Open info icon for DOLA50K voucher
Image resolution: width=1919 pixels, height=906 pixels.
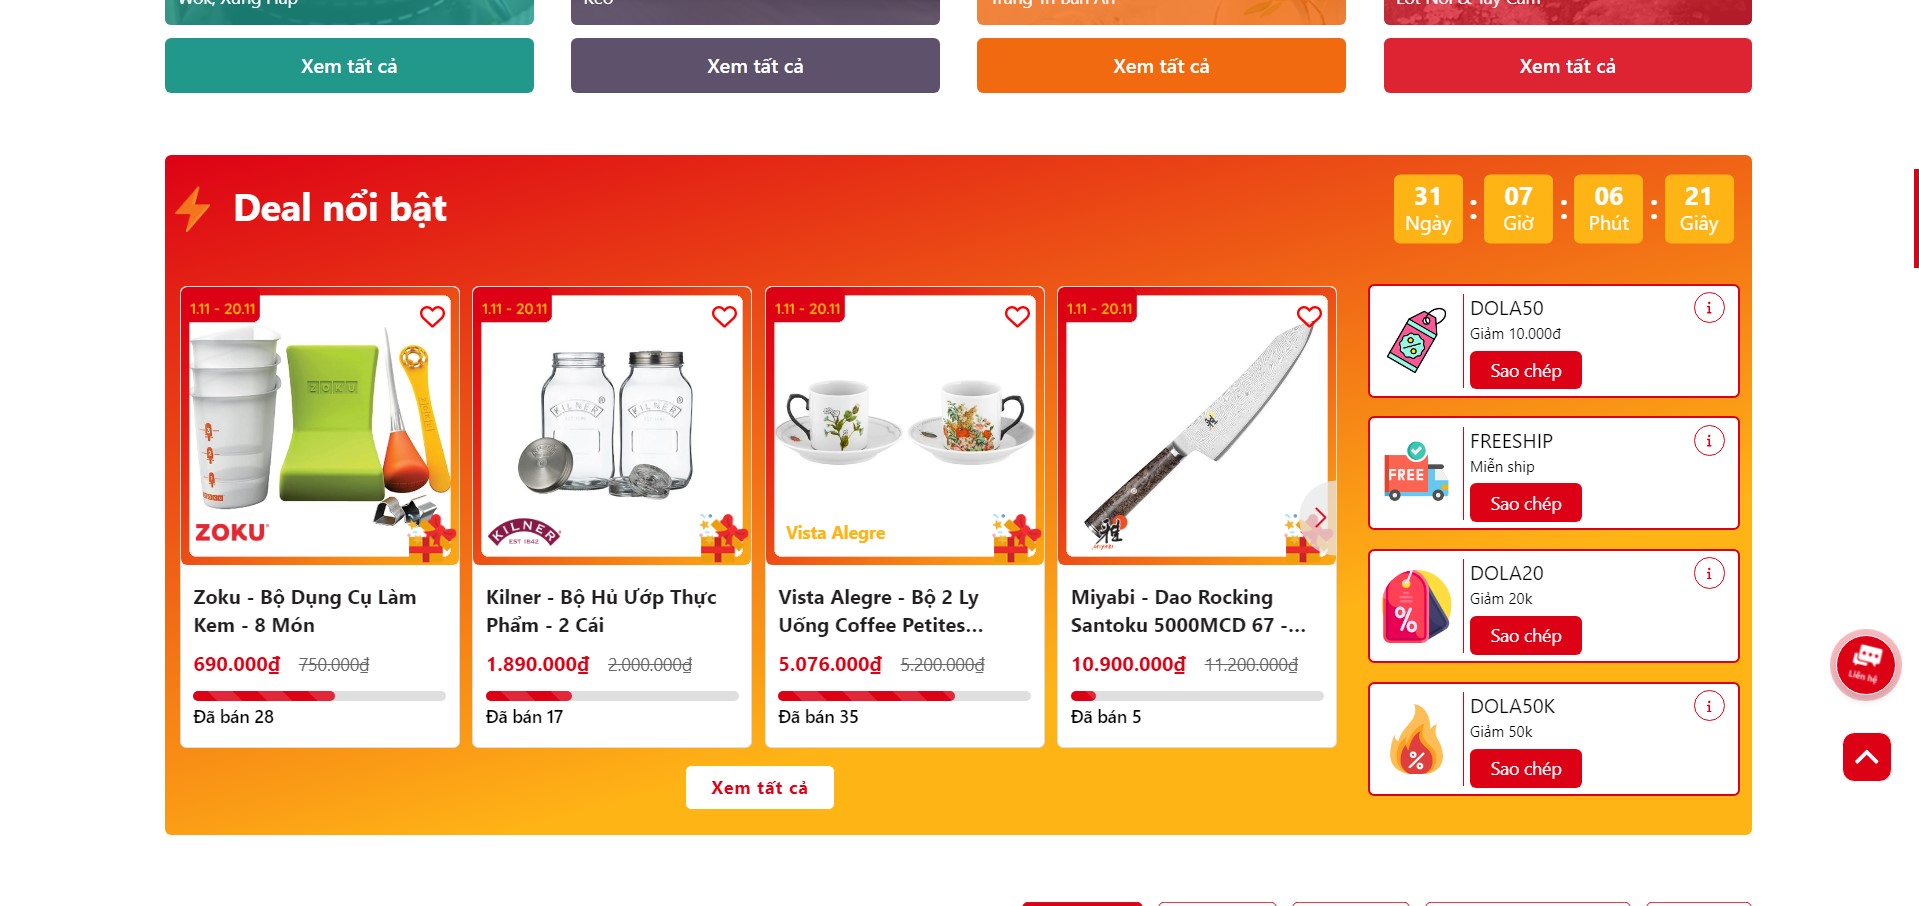pyautogui.click(x=1709, y=706)
